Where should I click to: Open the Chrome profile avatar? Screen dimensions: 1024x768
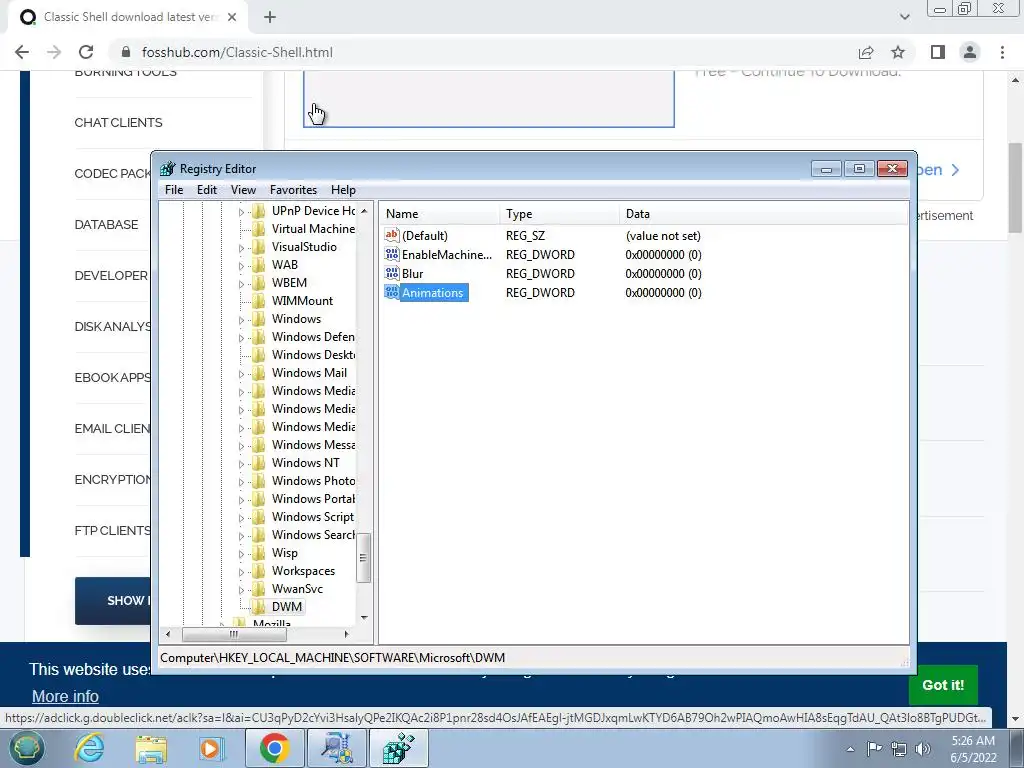pyautogui.click(x=970, y=52)
